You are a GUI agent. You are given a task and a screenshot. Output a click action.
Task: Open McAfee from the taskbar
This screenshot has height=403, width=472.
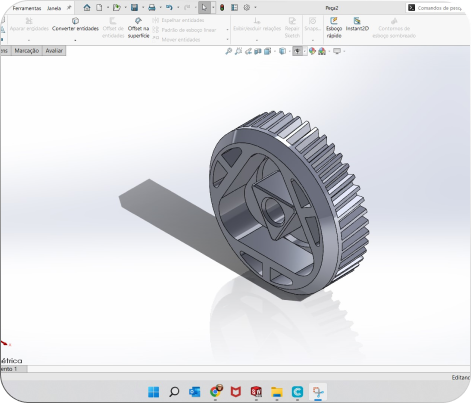pos(236,392)
